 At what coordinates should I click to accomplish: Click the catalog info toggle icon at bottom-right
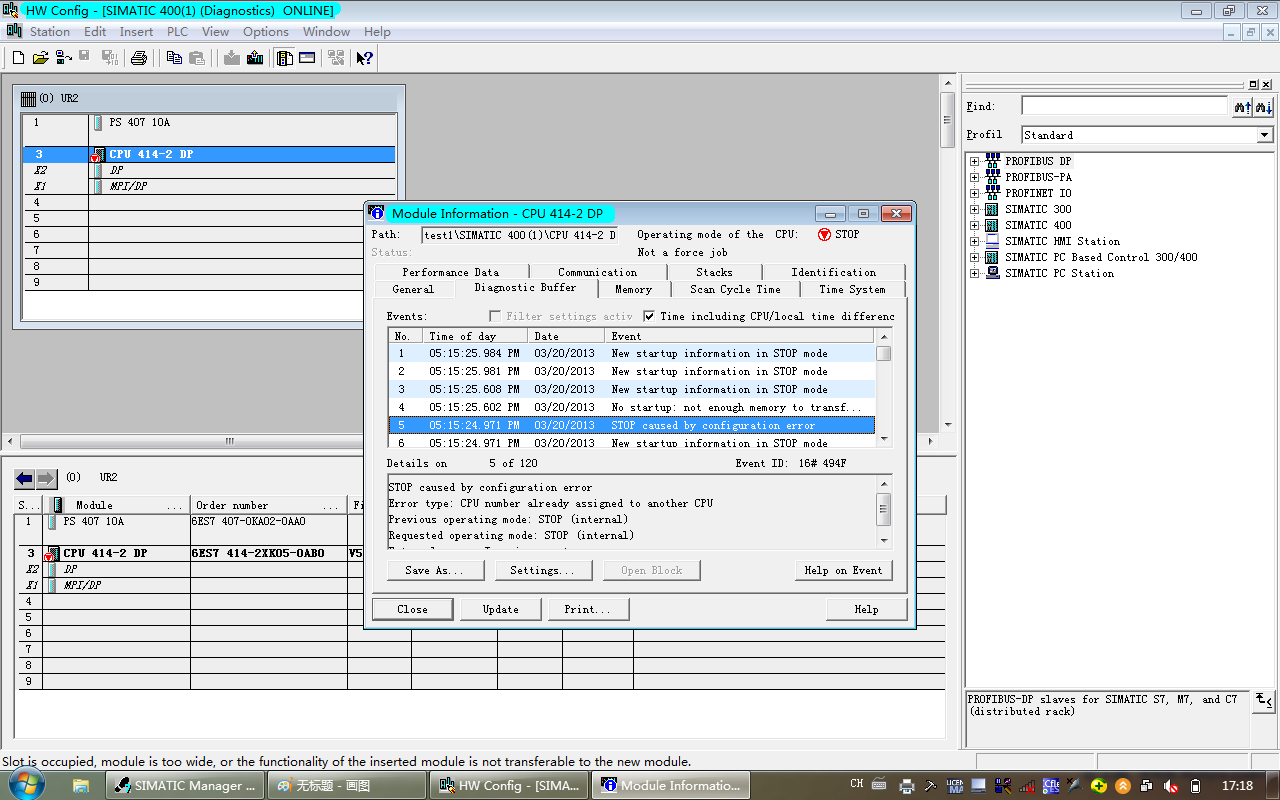pyautogui.click(x=1264, y=700)
